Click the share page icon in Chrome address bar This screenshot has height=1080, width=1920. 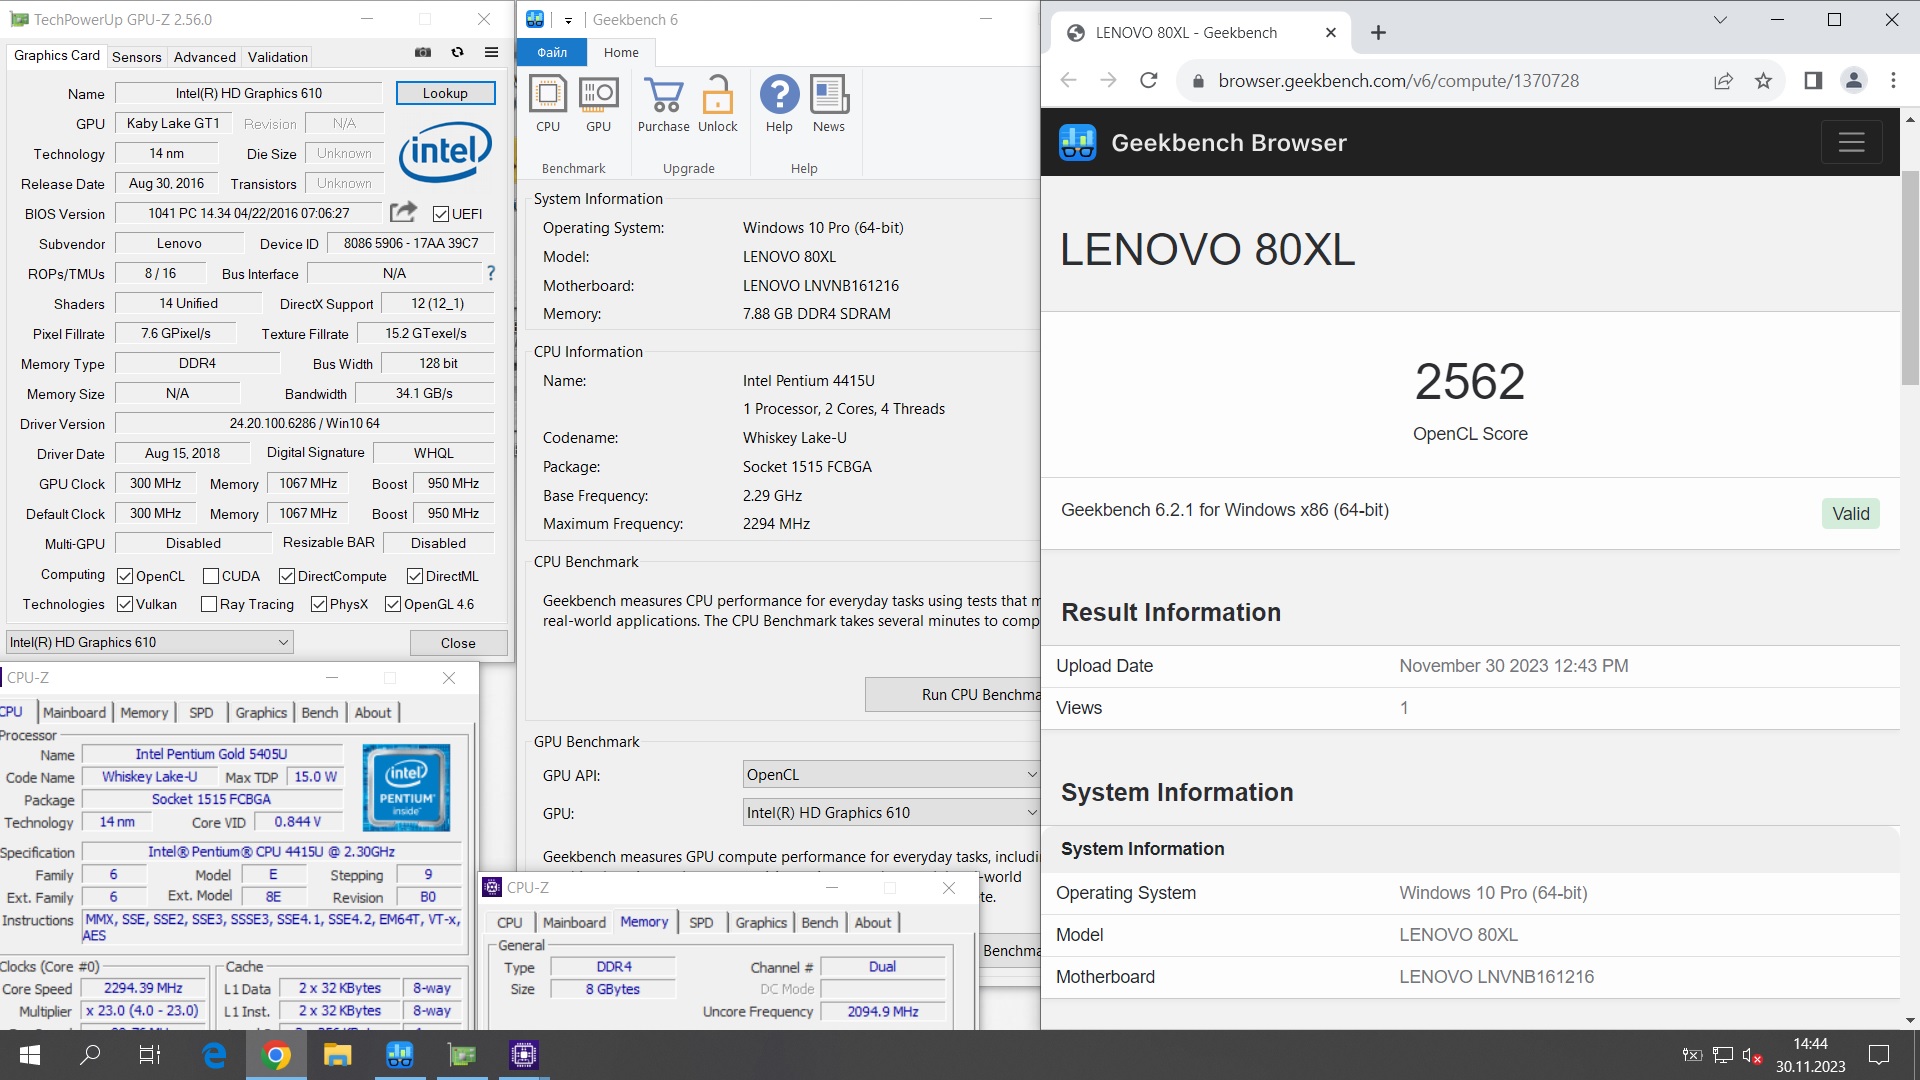coord(1723,81)
